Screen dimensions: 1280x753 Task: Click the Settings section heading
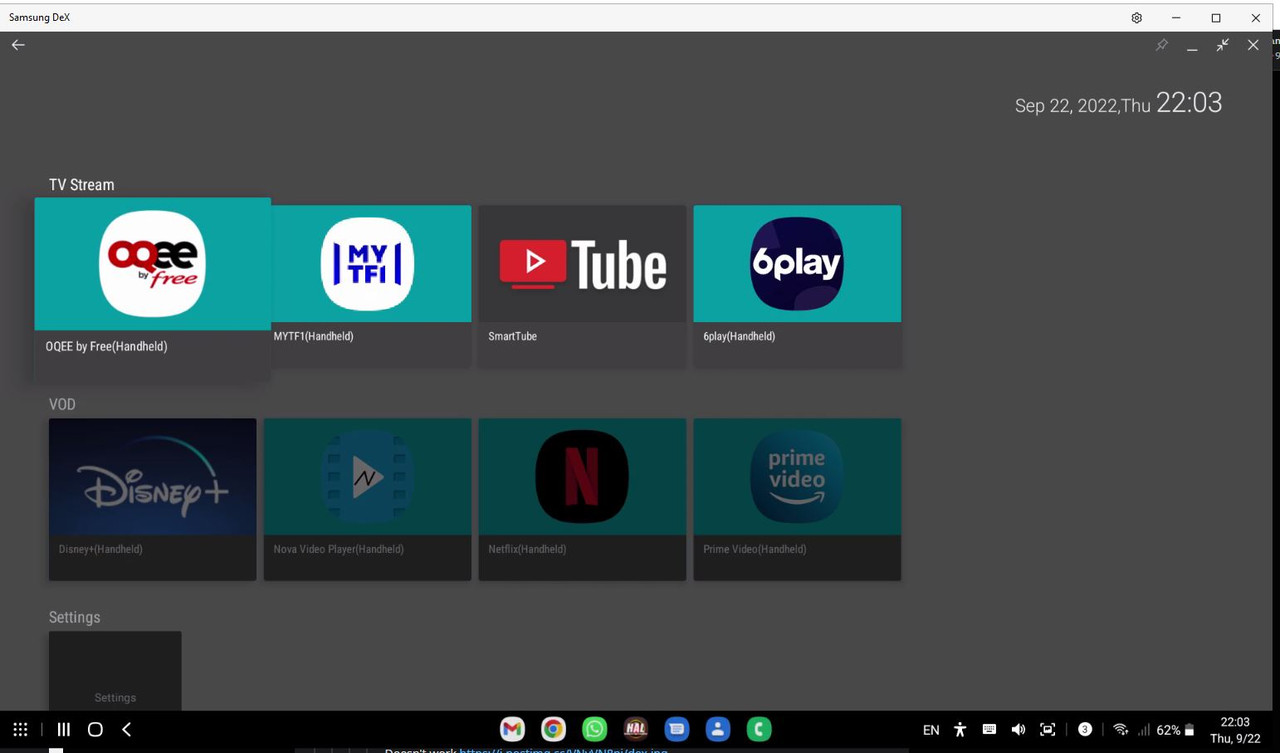tap(75, 617)
